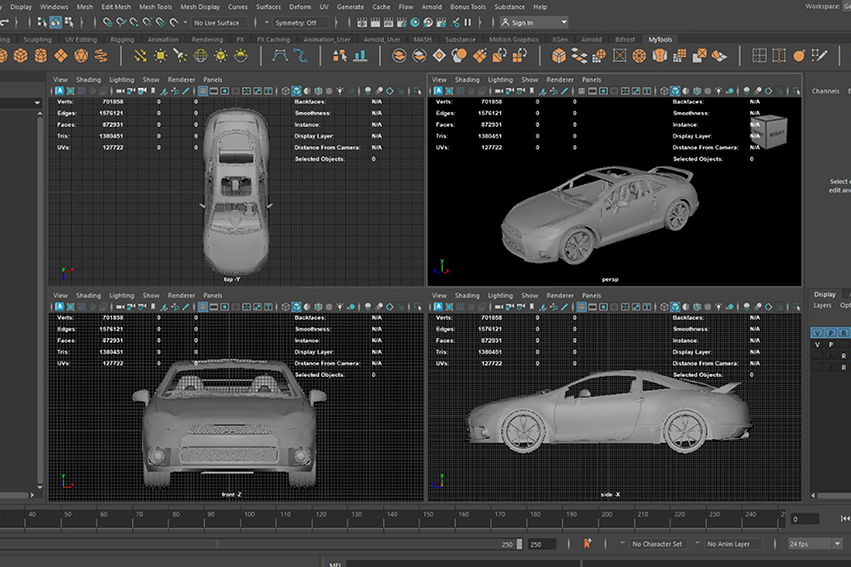Image resolution: width=851 pixels, height=567 pixels.
Task: Select the EP curve tool shelf icon
Action: 301,56
